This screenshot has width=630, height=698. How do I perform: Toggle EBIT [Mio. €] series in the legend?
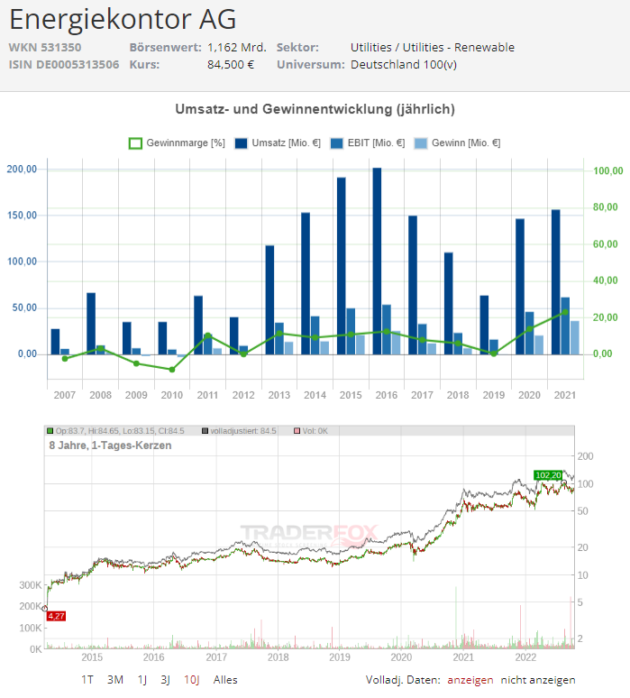tap(368, 143)
